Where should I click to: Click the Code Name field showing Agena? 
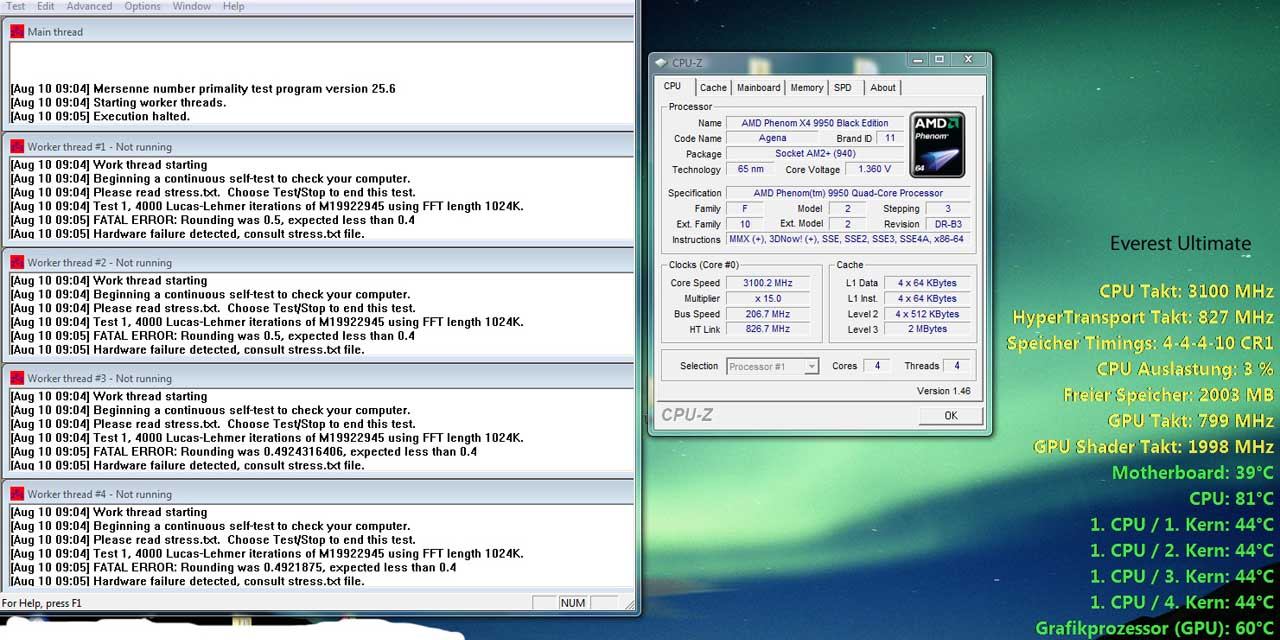(x=772, y=139)
